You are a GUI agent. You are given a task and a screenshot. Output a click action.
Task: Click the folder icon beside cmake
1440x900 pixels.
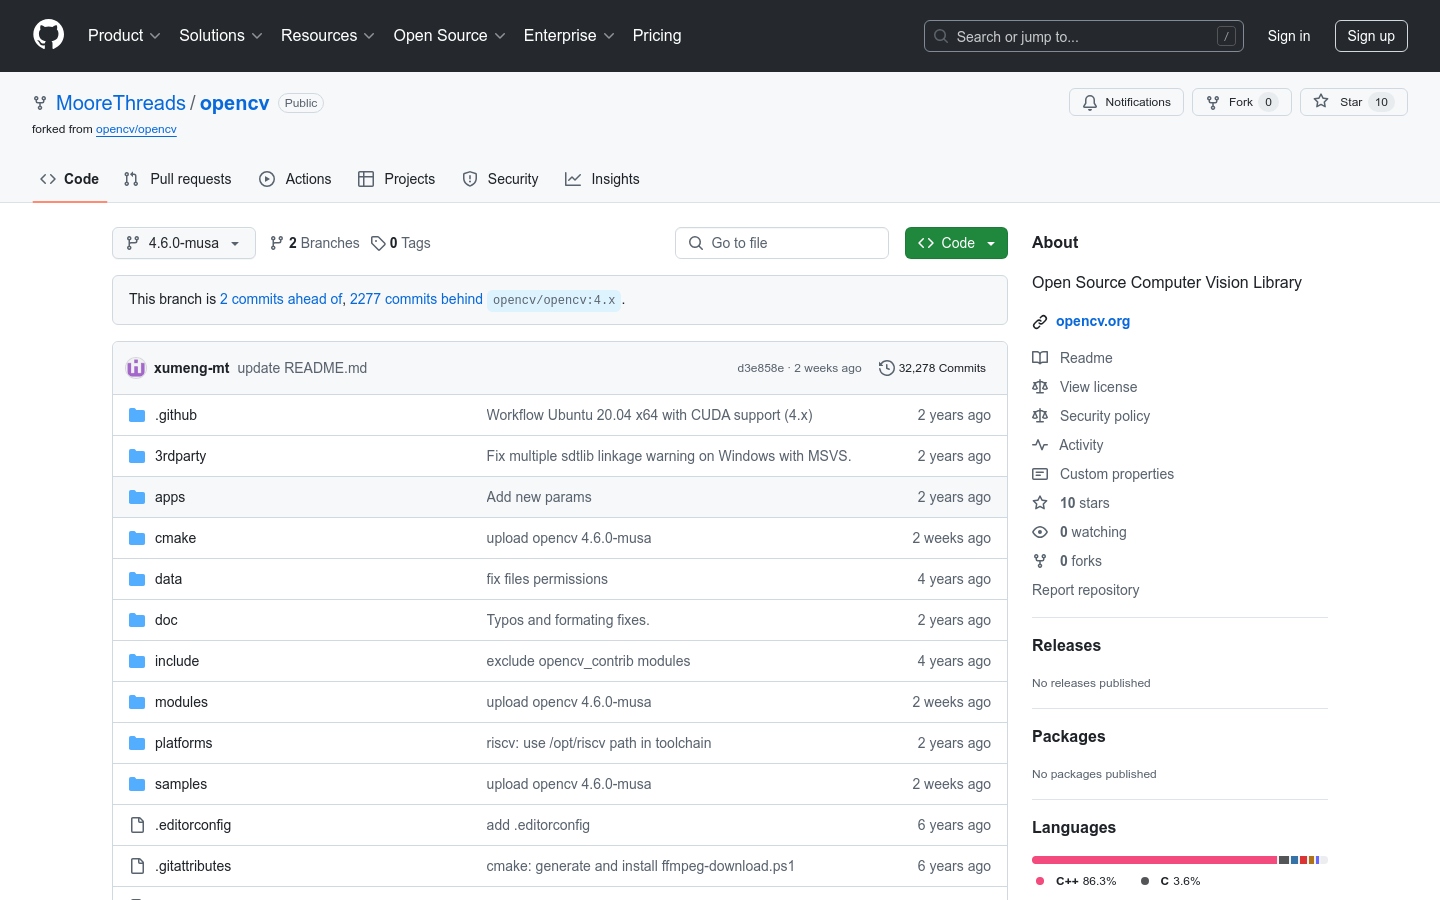pyautogui.click(x=137, y=538)
